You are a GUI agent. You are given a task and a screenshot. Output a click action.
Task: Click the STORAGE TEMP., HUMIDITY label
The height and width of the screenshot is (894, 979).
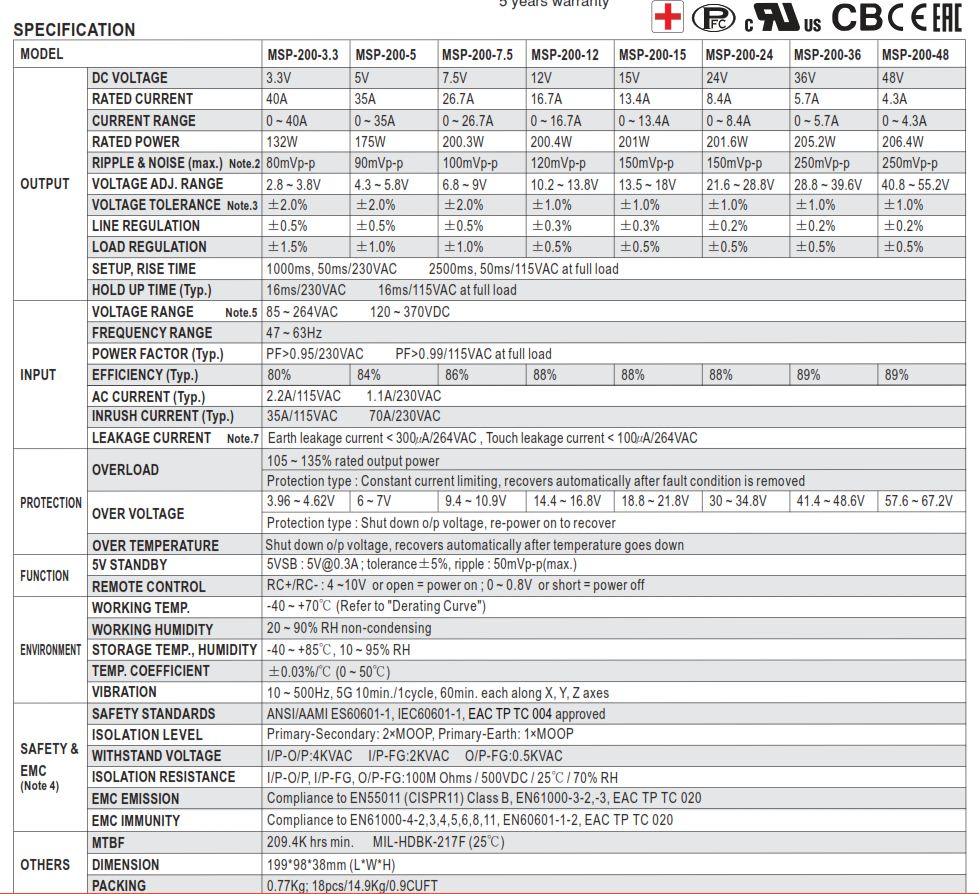point(174,650)
